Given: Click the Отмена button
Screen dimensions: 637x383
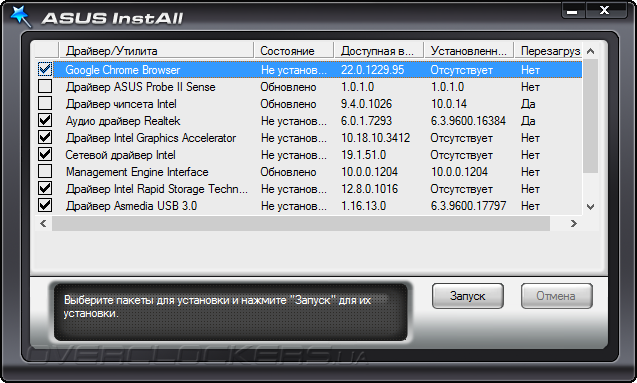Looking at the screenshot, I should 557,296.
